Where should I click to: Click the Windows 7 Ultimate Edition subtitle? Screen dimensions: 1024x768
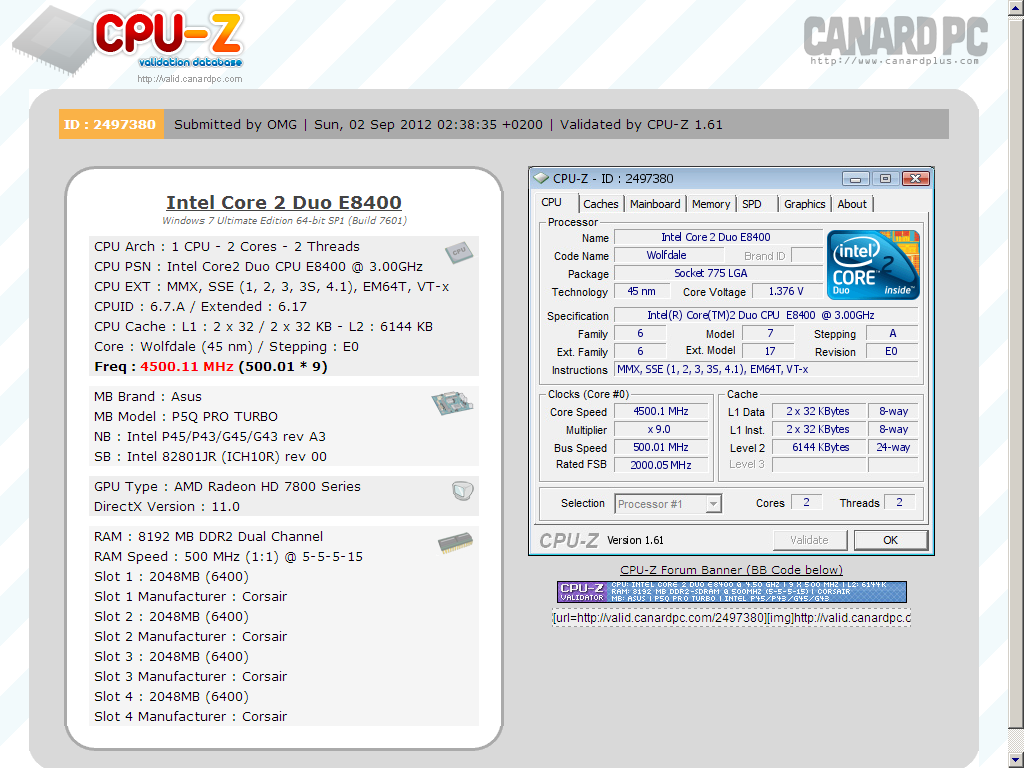(x=284, y=221)
